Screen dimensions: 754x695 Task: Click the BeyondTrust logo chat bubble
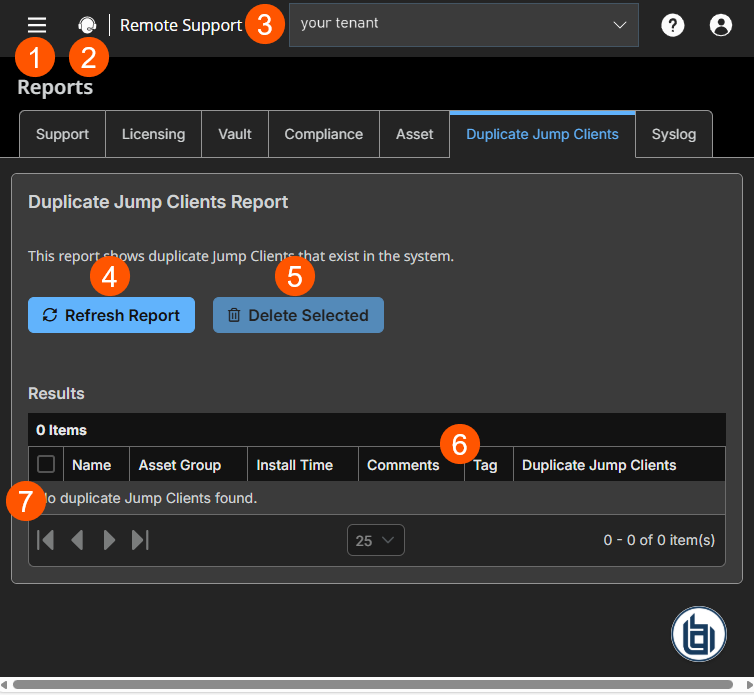point(699,633)
